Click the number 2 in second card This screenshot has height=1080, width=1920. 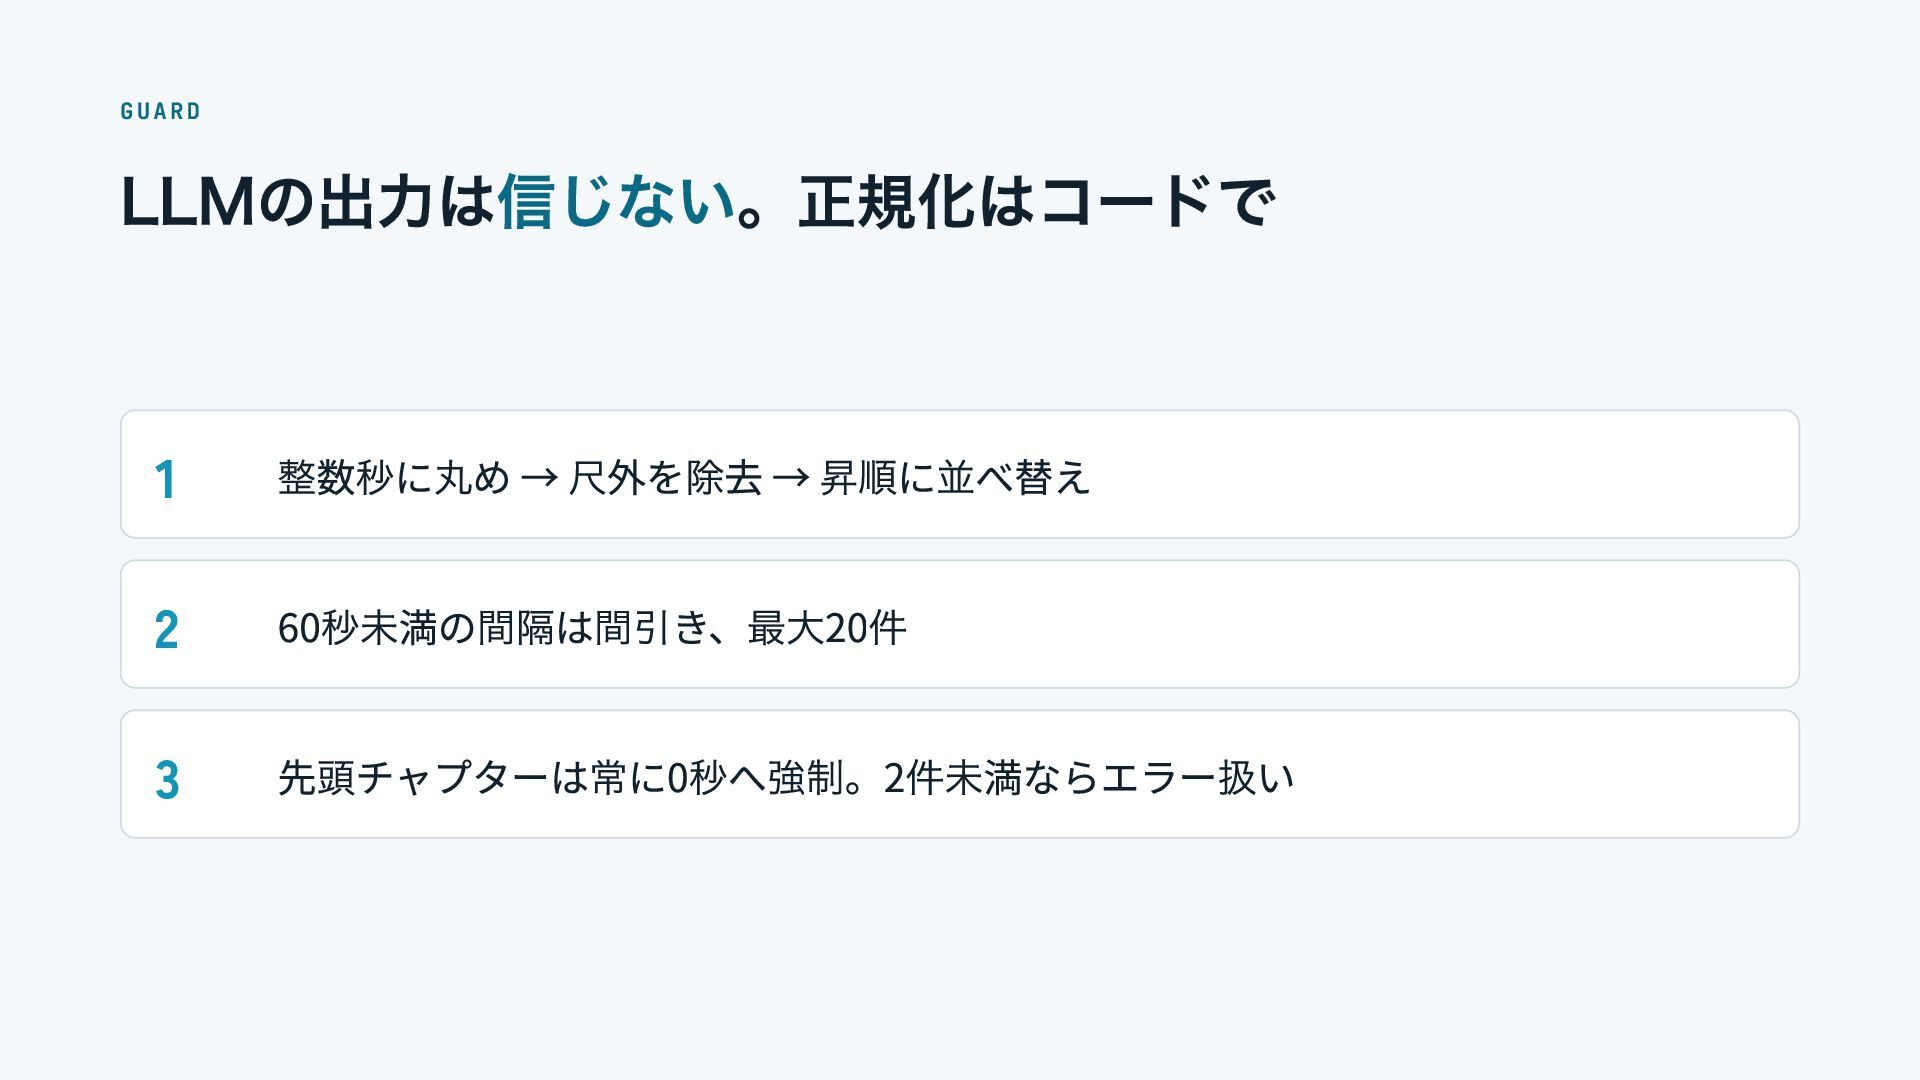[166, 629]
